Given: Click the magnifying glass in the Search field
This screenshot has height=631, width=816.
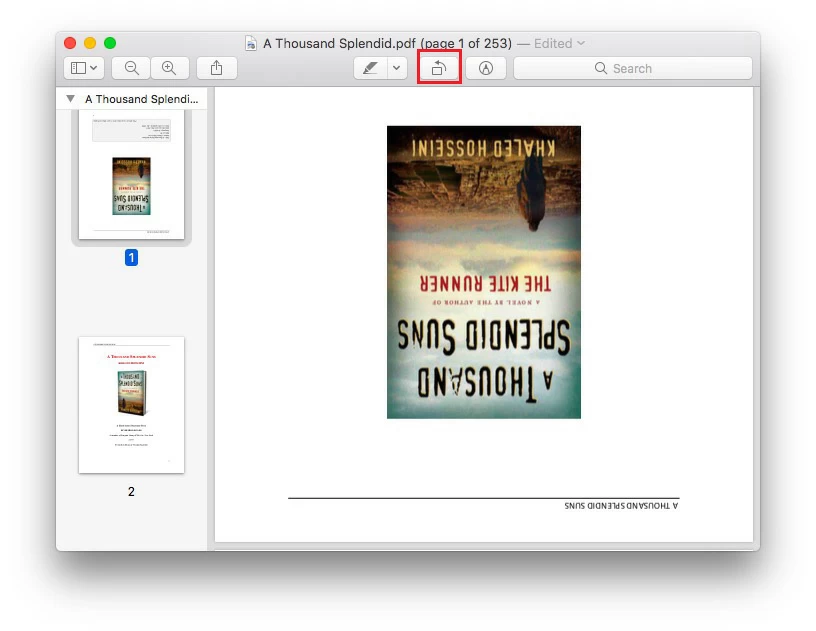Looking at the screenshot, I should click(x=600, y=68).
